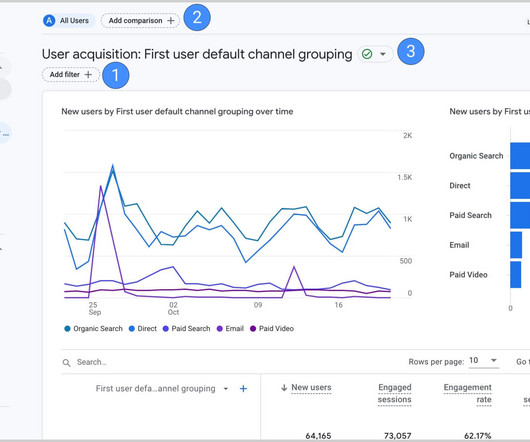Viewport: 530px width, 442px height.
Task: Click the Organic Search bar in bar chart
Action: (520, 156)
